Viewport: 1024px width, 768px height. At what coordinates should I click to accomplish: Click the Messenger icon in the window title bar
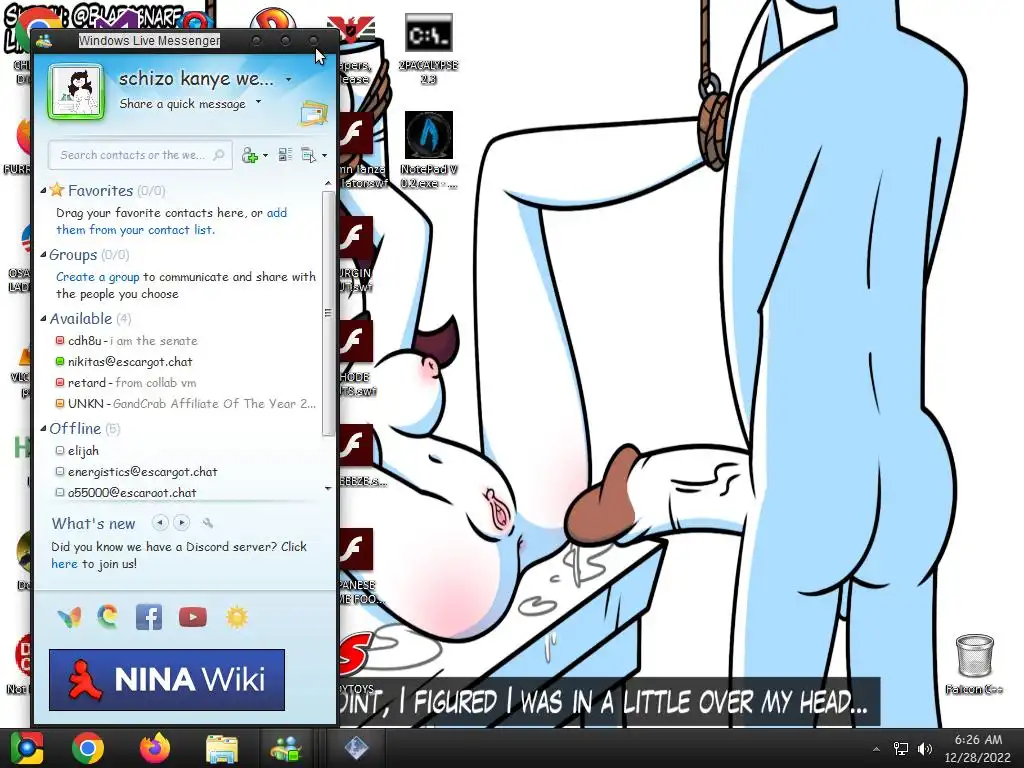pos(44,41)
